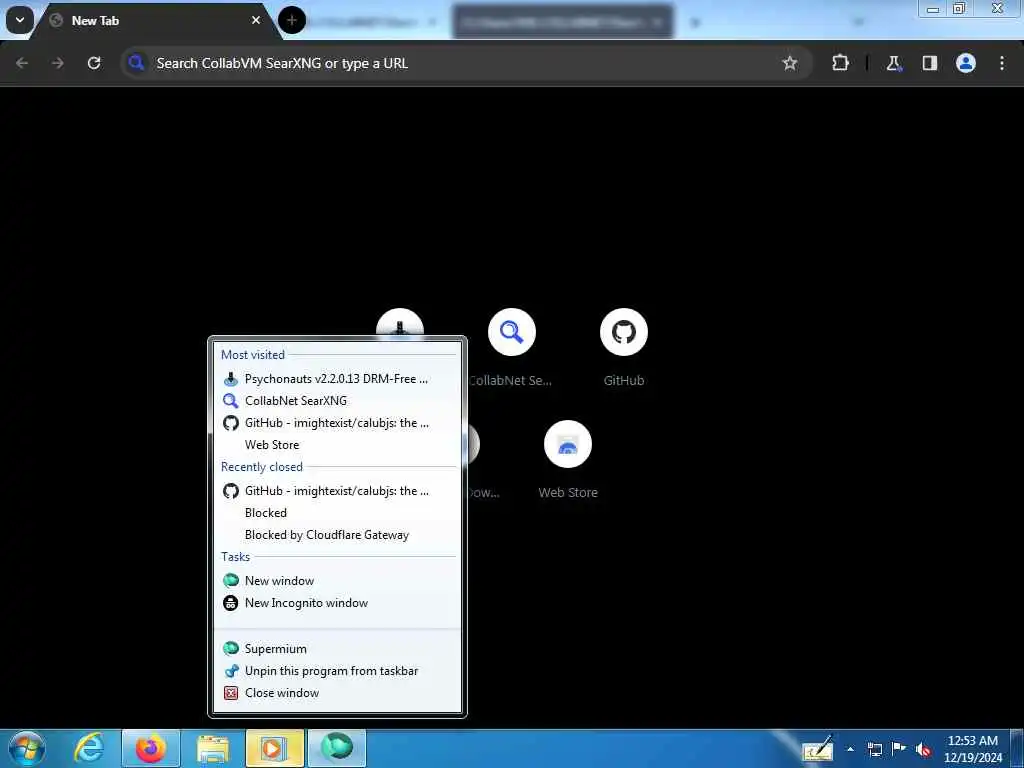
Task: Open CollabNet SearXNG in Most visited list
Action: [x=337, y=401]
